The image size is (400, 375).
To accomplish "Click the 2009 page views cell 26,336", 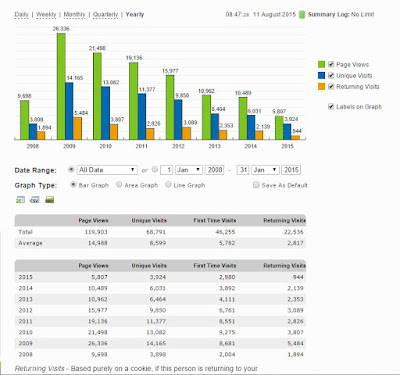I will coord(98,343).
